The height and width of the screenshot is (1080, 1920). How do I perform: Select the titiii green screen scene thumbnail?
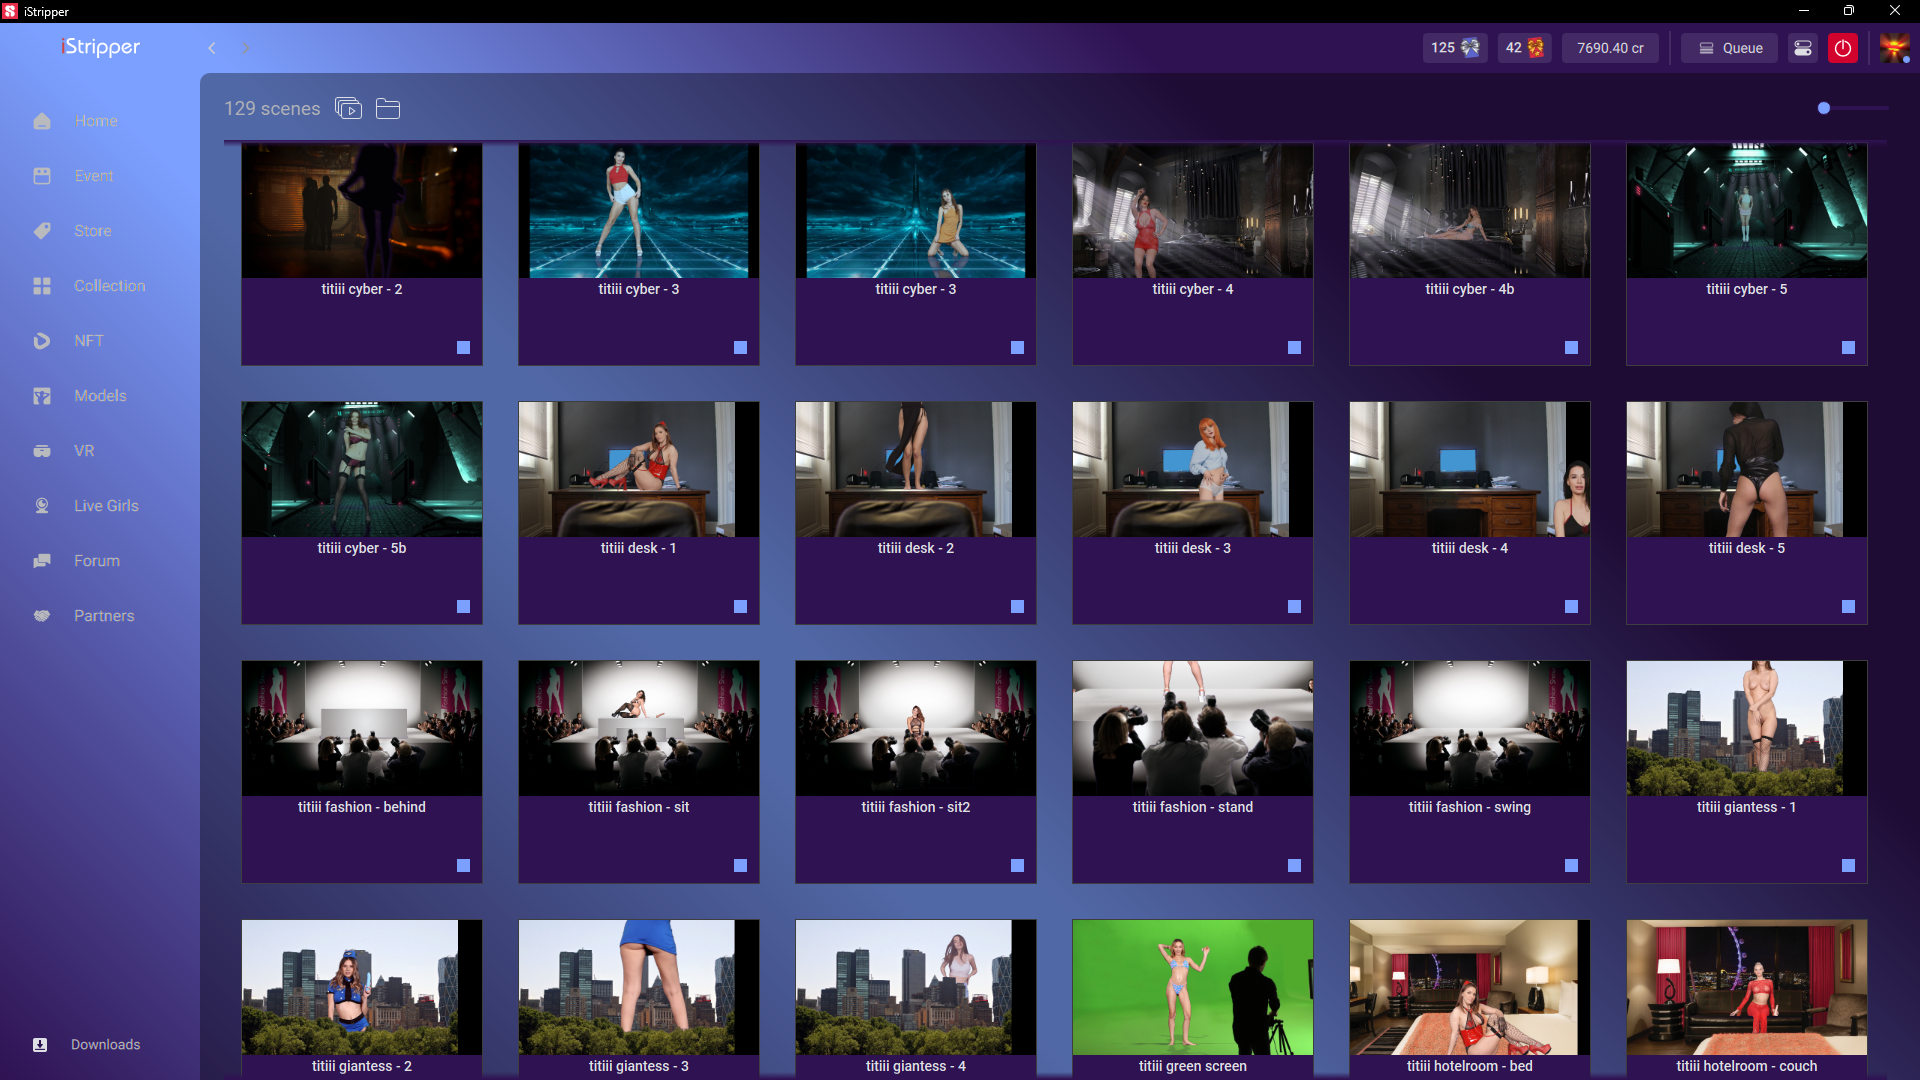[1192, 987]
